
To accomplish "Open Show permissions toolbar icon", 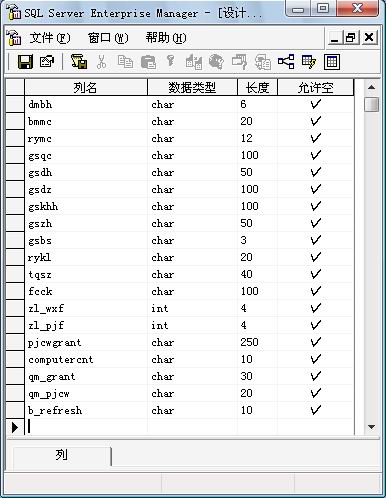I will click(x=263, y=62).
